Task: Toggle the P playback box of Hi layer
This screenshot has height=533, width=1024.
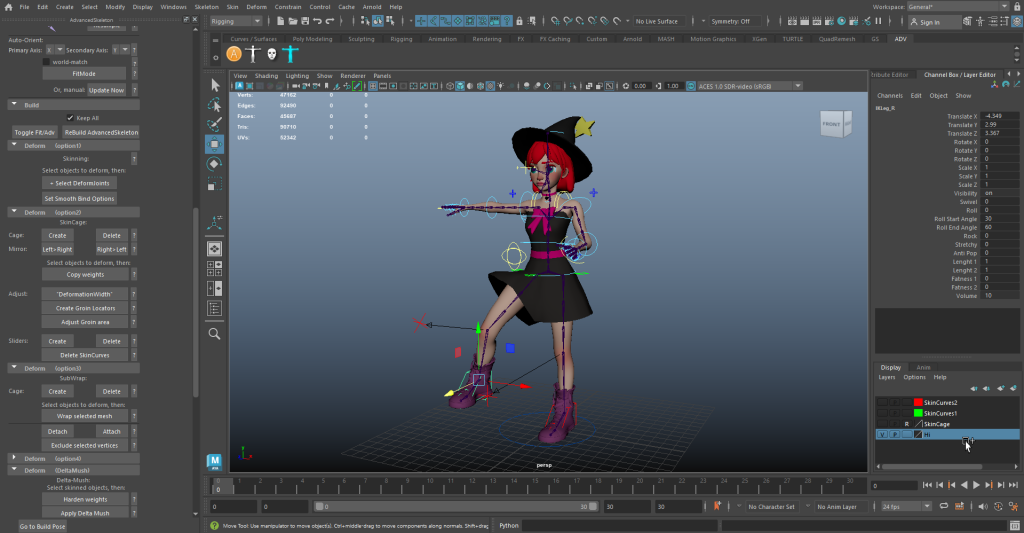Action: pyautogui.click(x=895, y=434)
